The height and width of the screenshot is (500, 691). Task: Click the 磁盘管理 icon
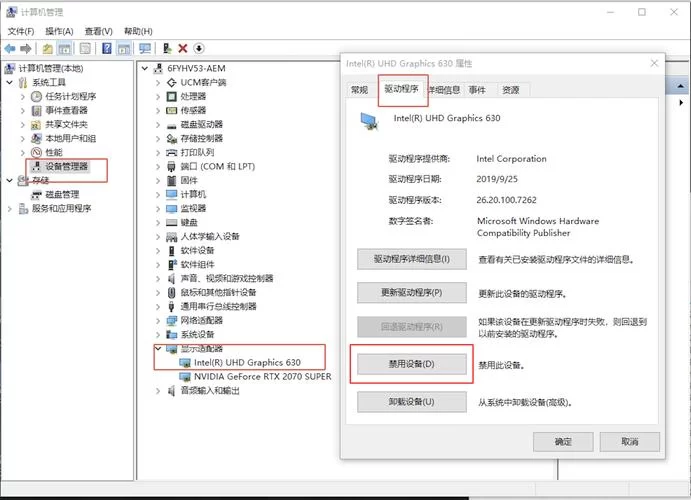pos(37,194)
